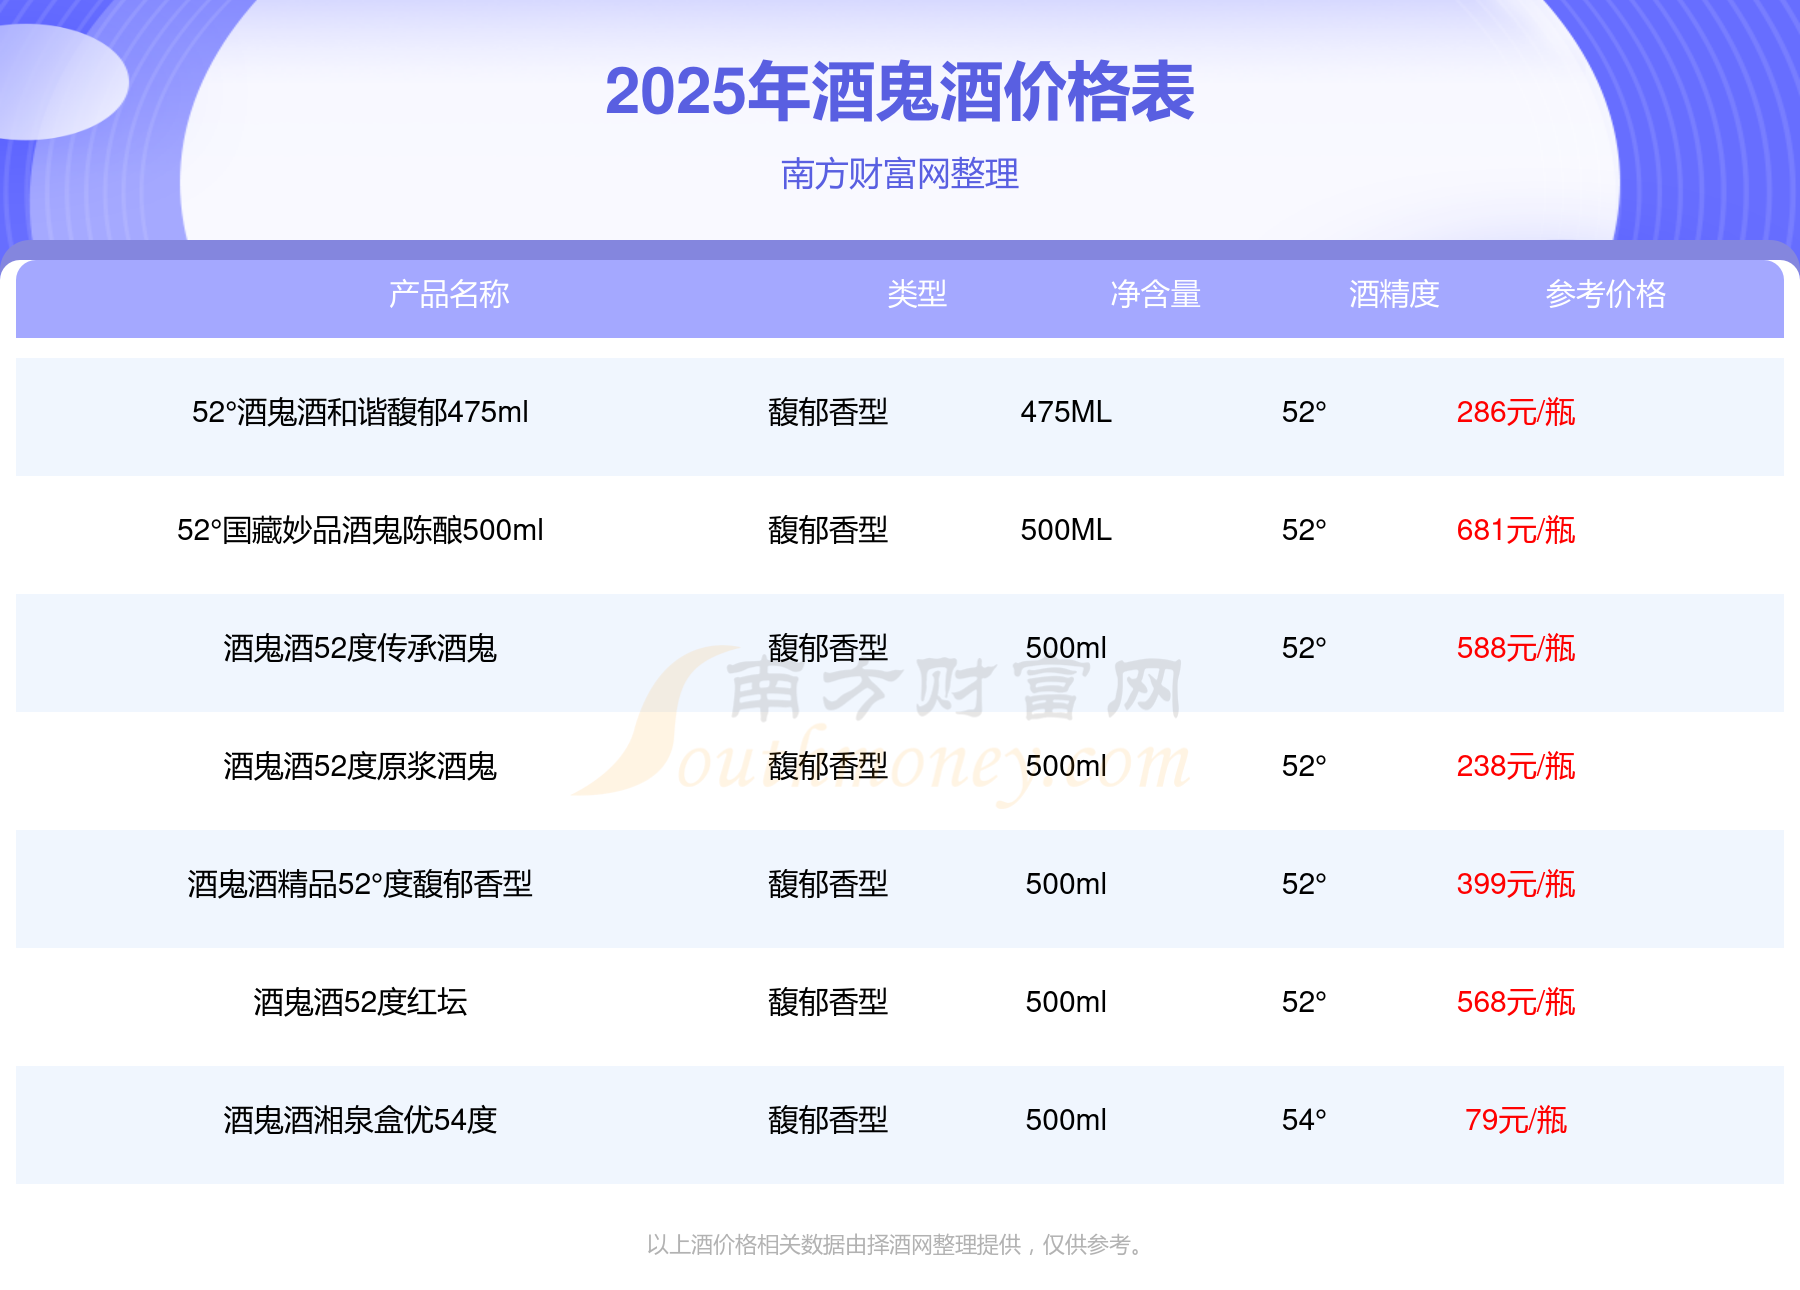Screen dimensions: 1800x1290
Task: Select the 净含量 column header
Action: [1156, 294]
